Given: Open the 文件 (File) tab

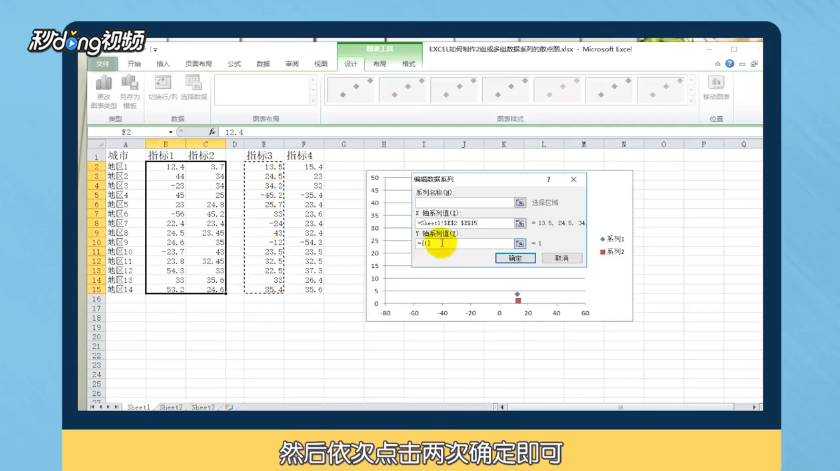Looking at the screenshot, I should 102,64.
